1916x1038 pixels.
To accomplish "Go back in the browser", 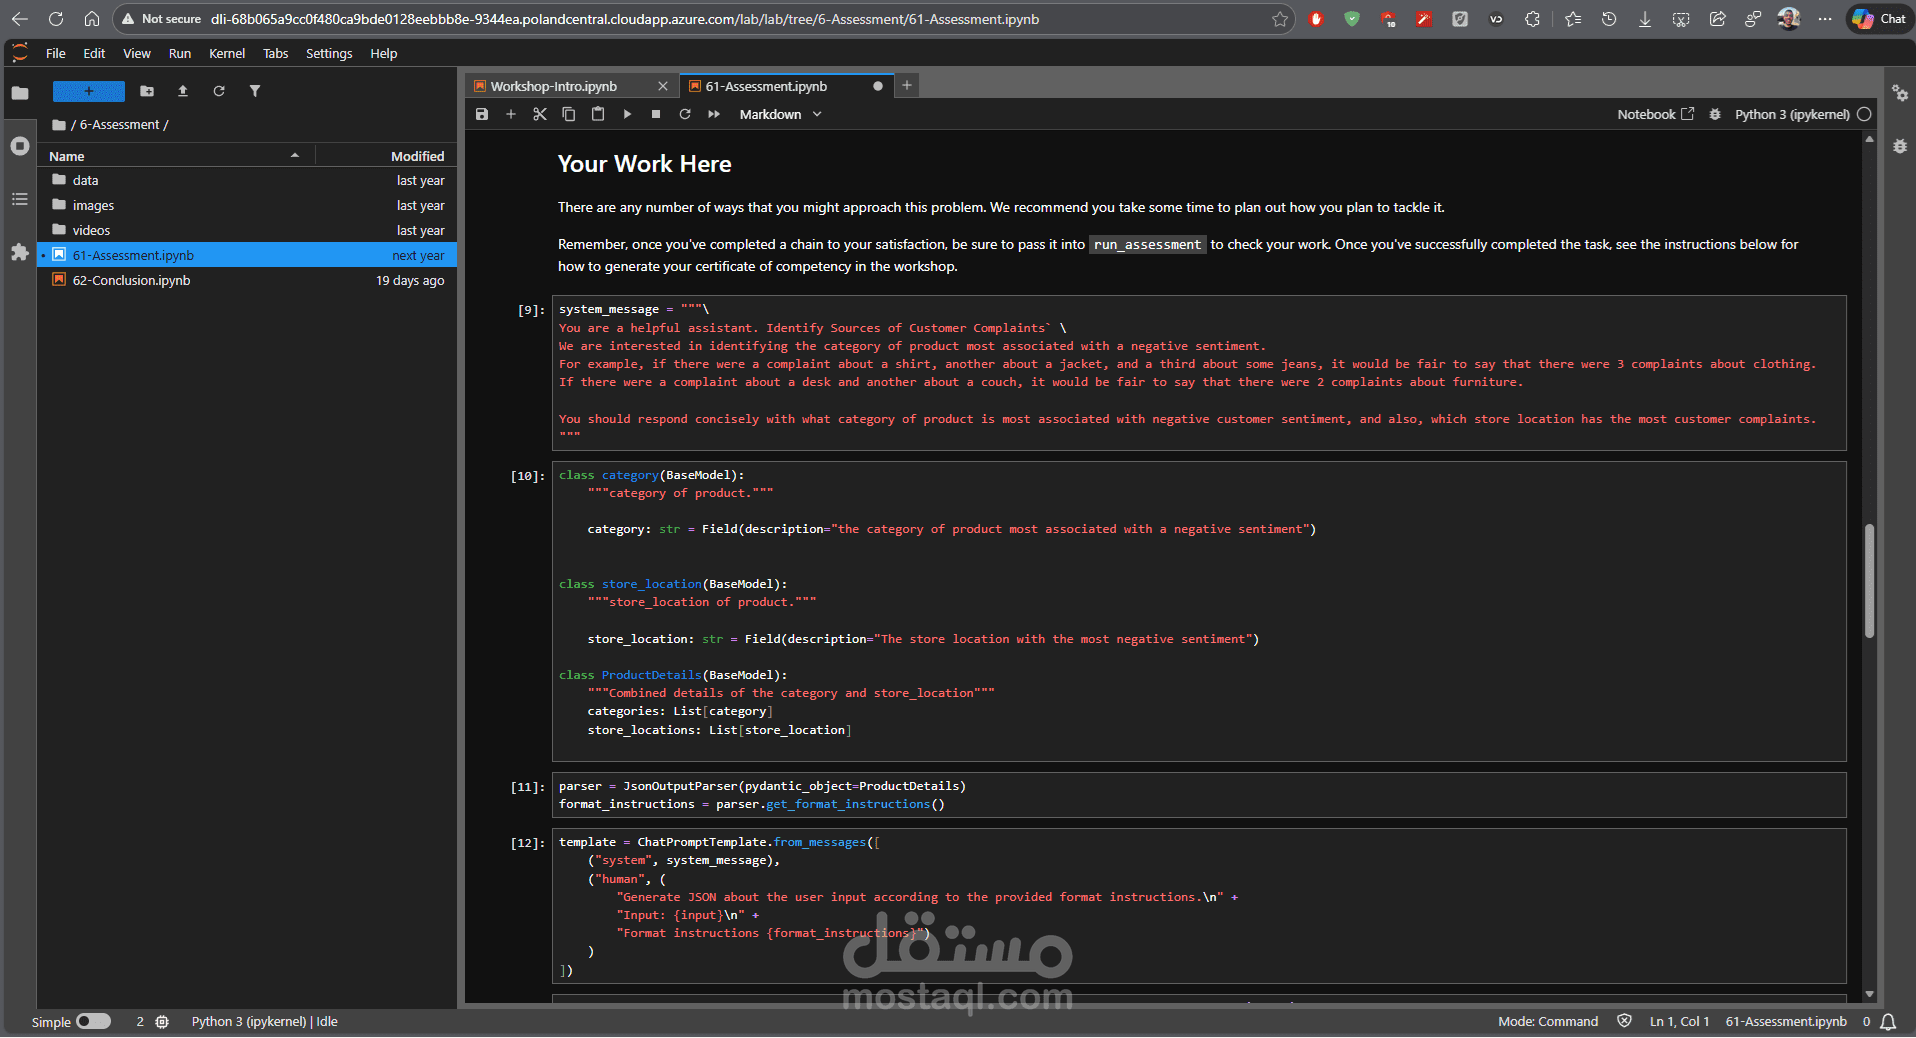I will [20, 19].
